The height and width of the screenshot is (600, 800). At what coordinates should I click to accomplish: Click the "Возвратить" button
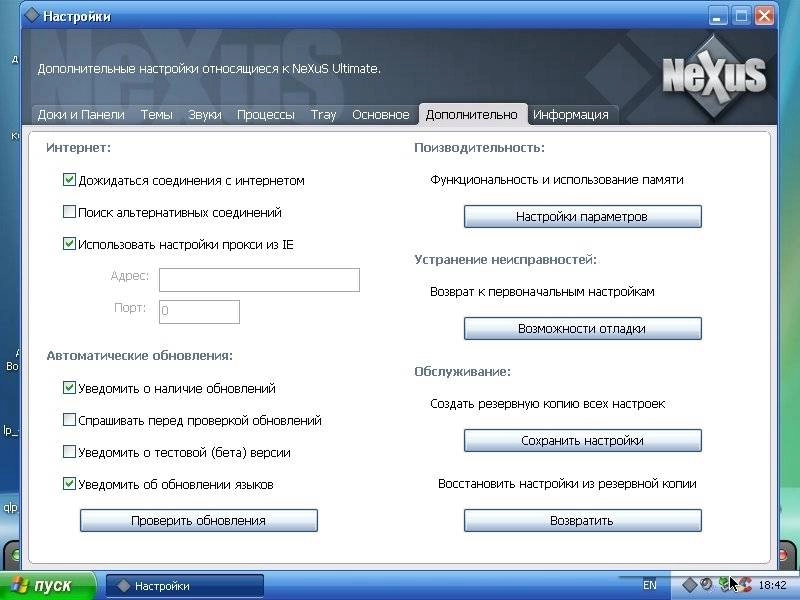pos(582,520)
